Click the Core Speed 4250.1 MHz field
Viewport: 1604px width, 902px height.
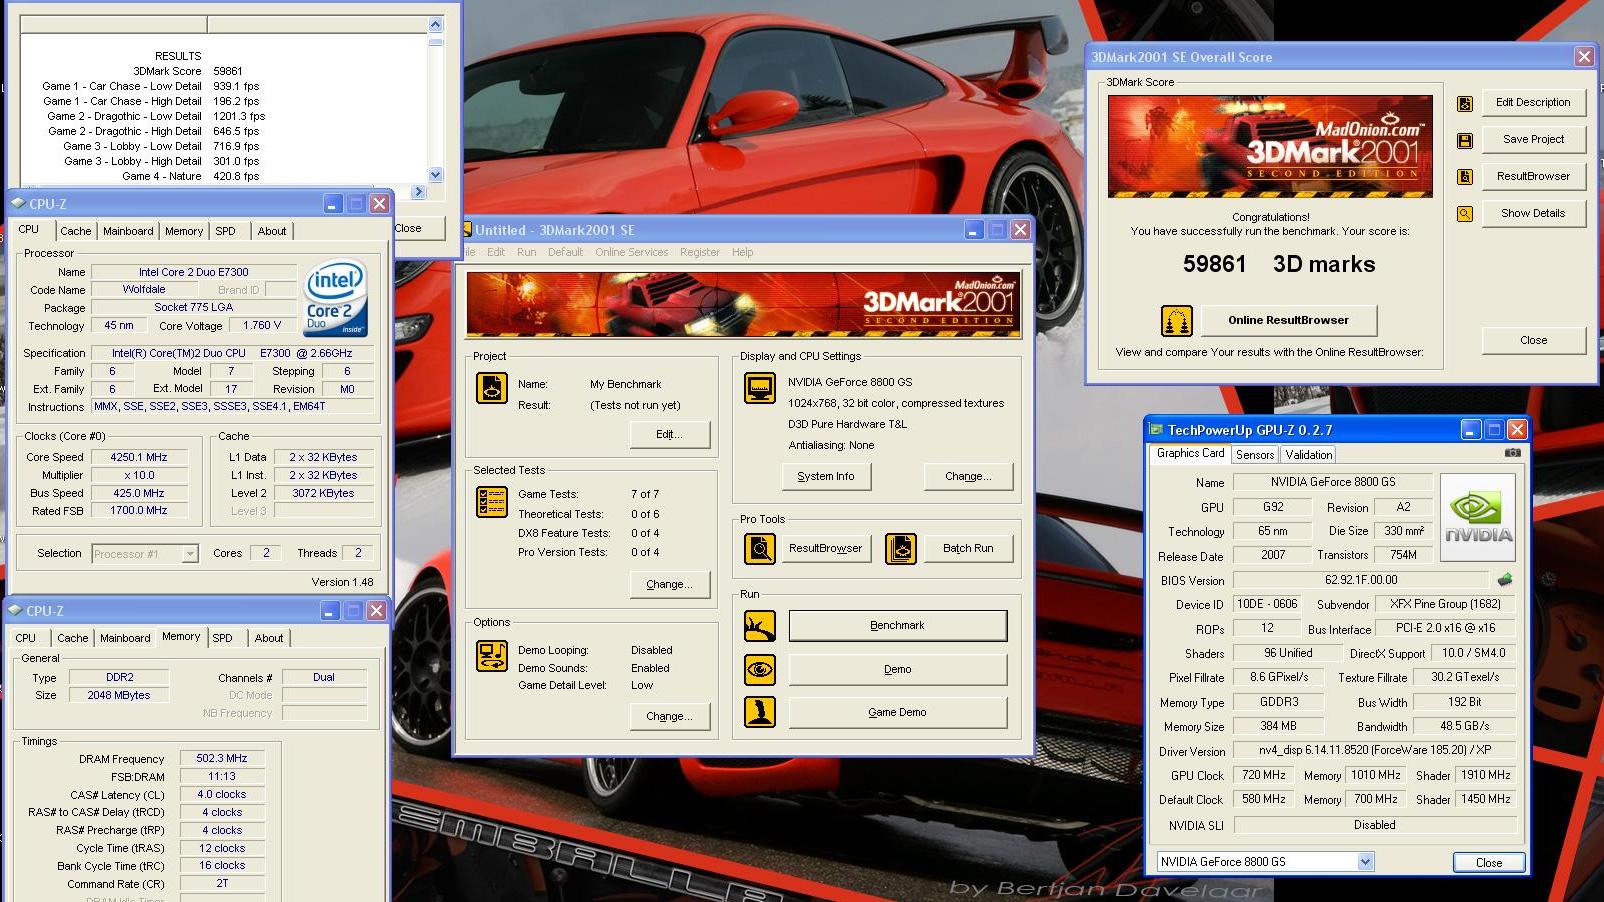(x=139, y=458)
